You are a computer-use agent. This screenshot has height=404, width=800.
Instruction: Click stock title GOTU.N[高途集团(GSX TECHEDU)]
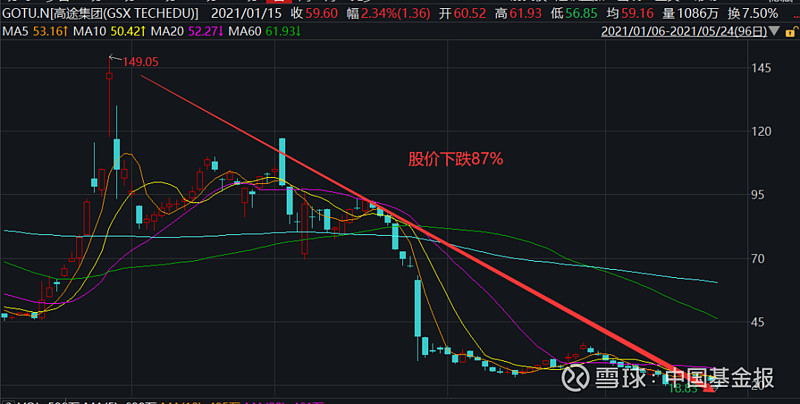(101, 13)
